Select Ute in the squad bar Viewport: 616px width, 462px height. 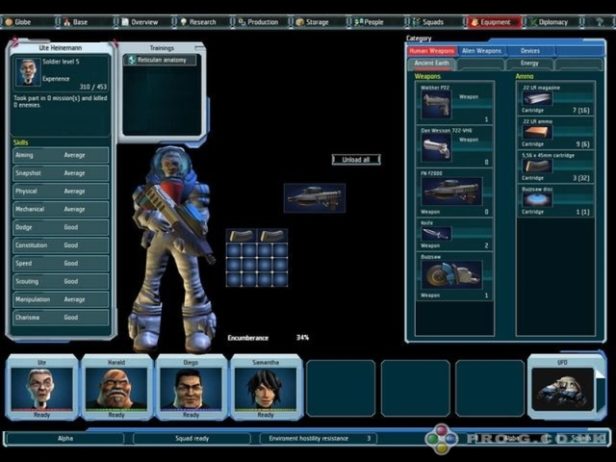[x=42, y=389]
